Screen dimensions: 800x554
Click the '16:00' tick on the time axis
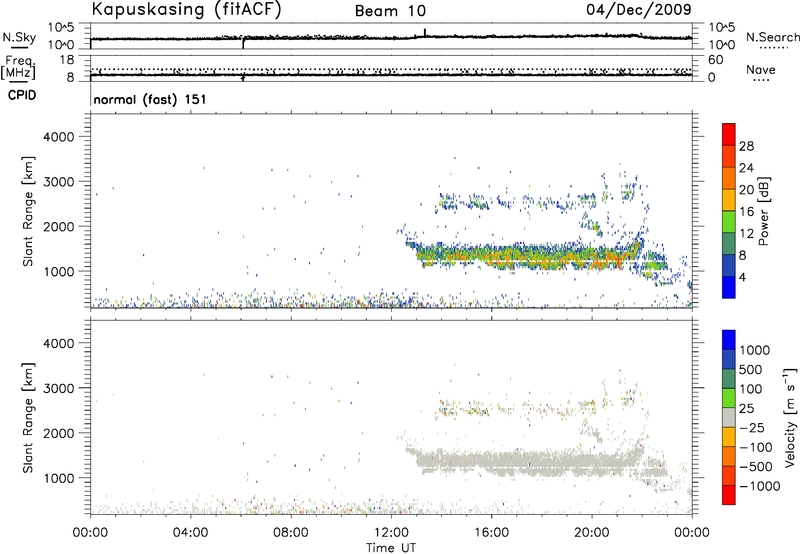[491, 532]
